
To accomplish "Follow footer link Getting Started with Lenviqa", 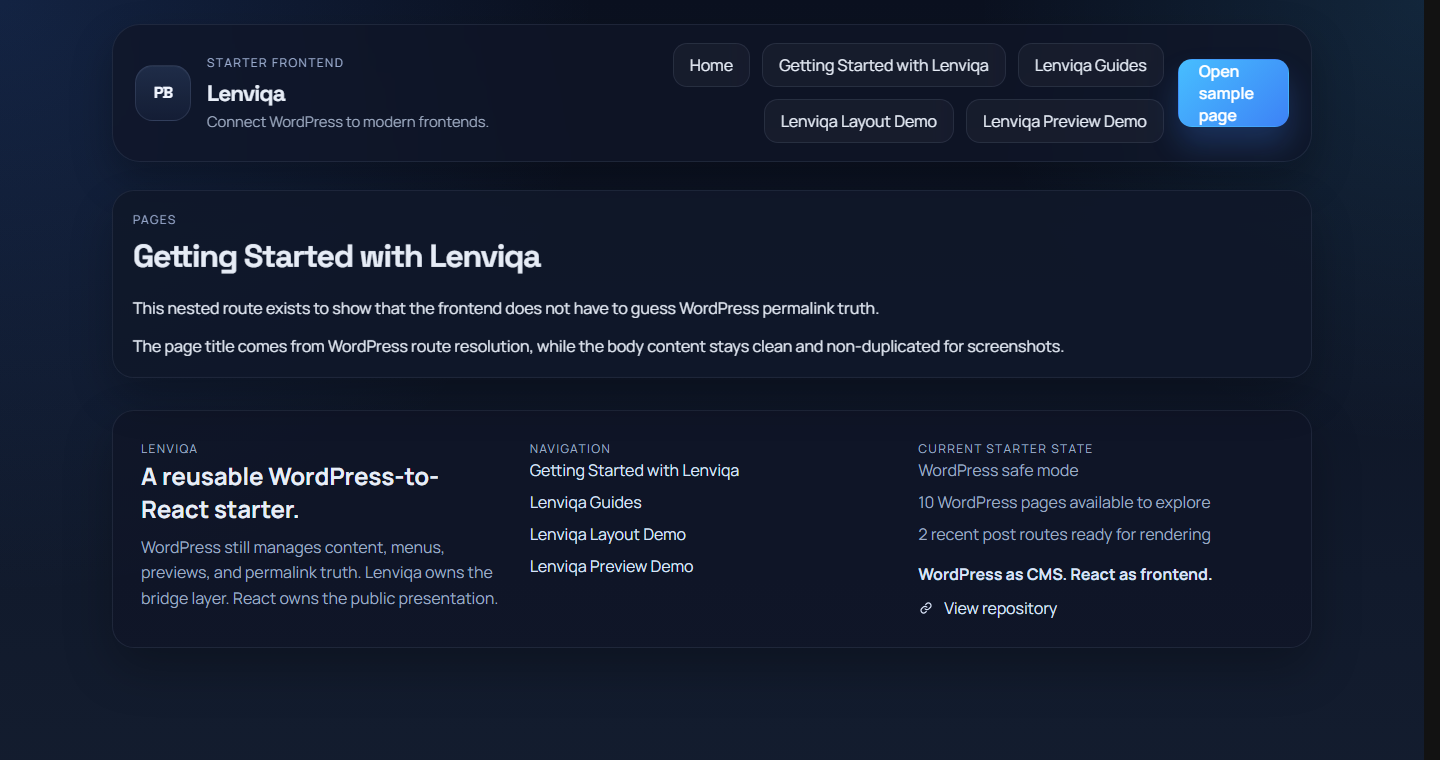I will coord(634,470).
